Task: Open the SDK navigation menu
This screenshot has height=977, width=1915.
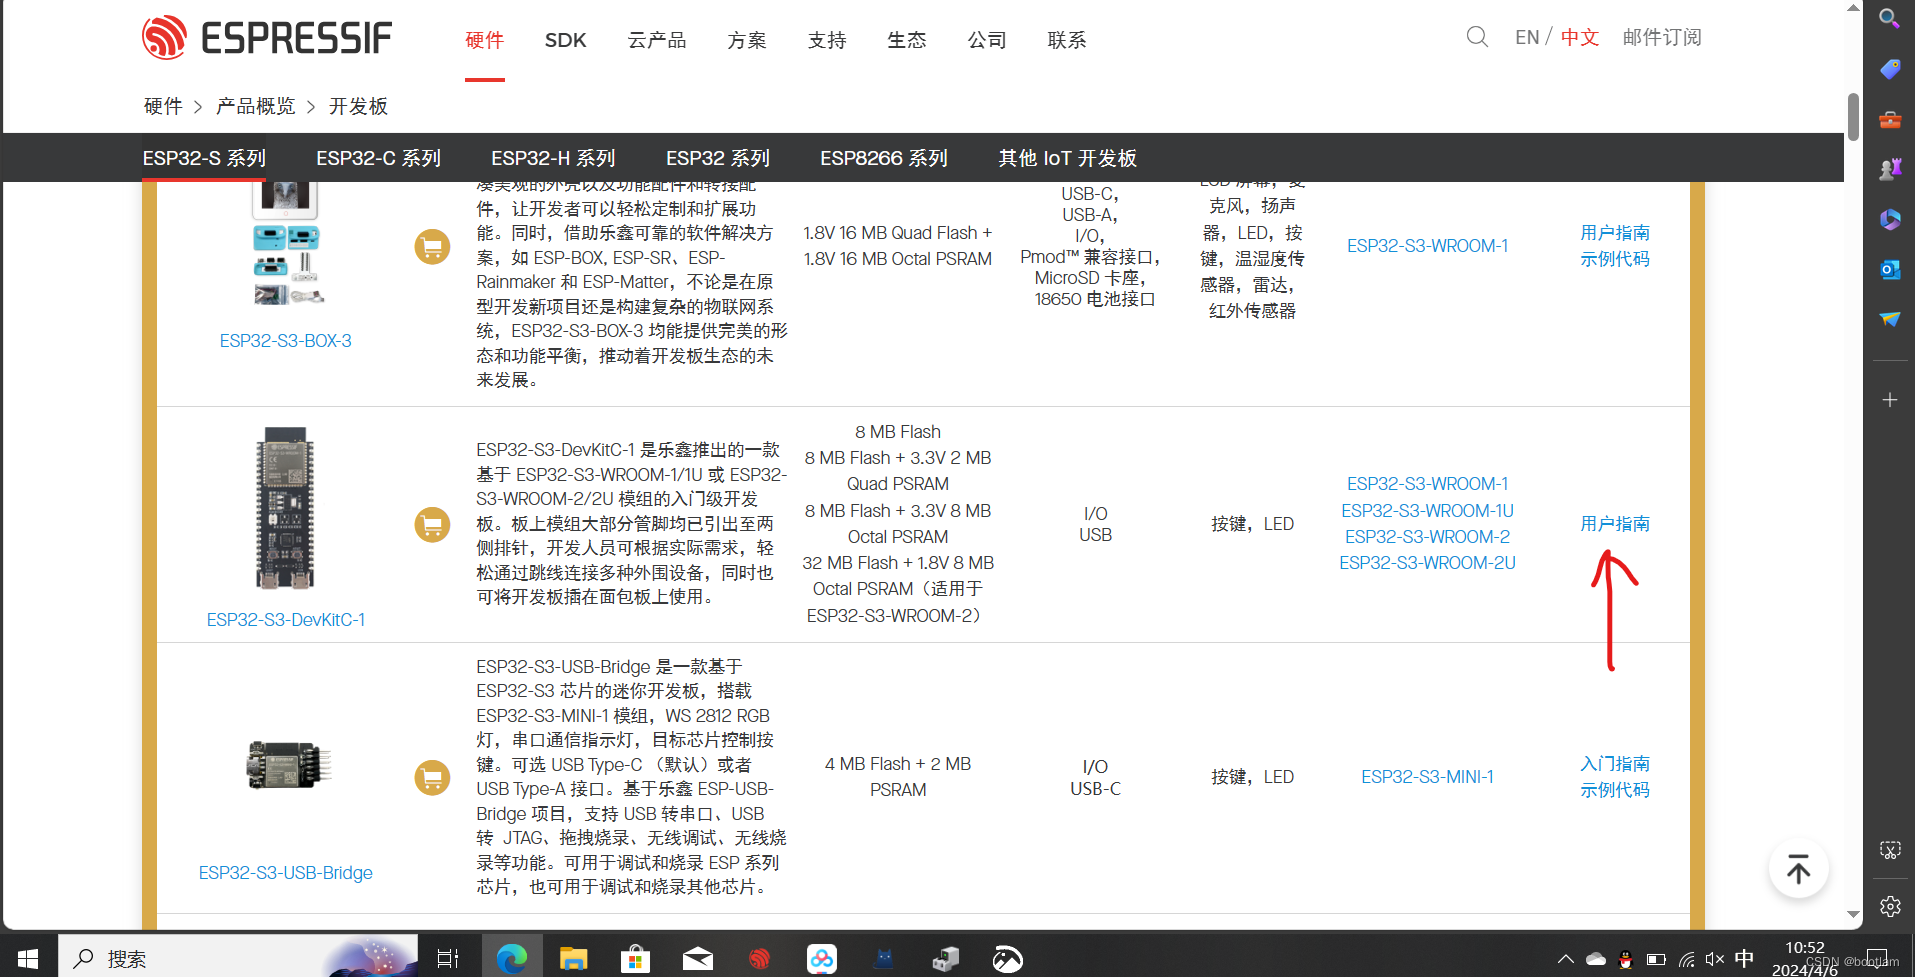Action: click(x=565, y=40)
